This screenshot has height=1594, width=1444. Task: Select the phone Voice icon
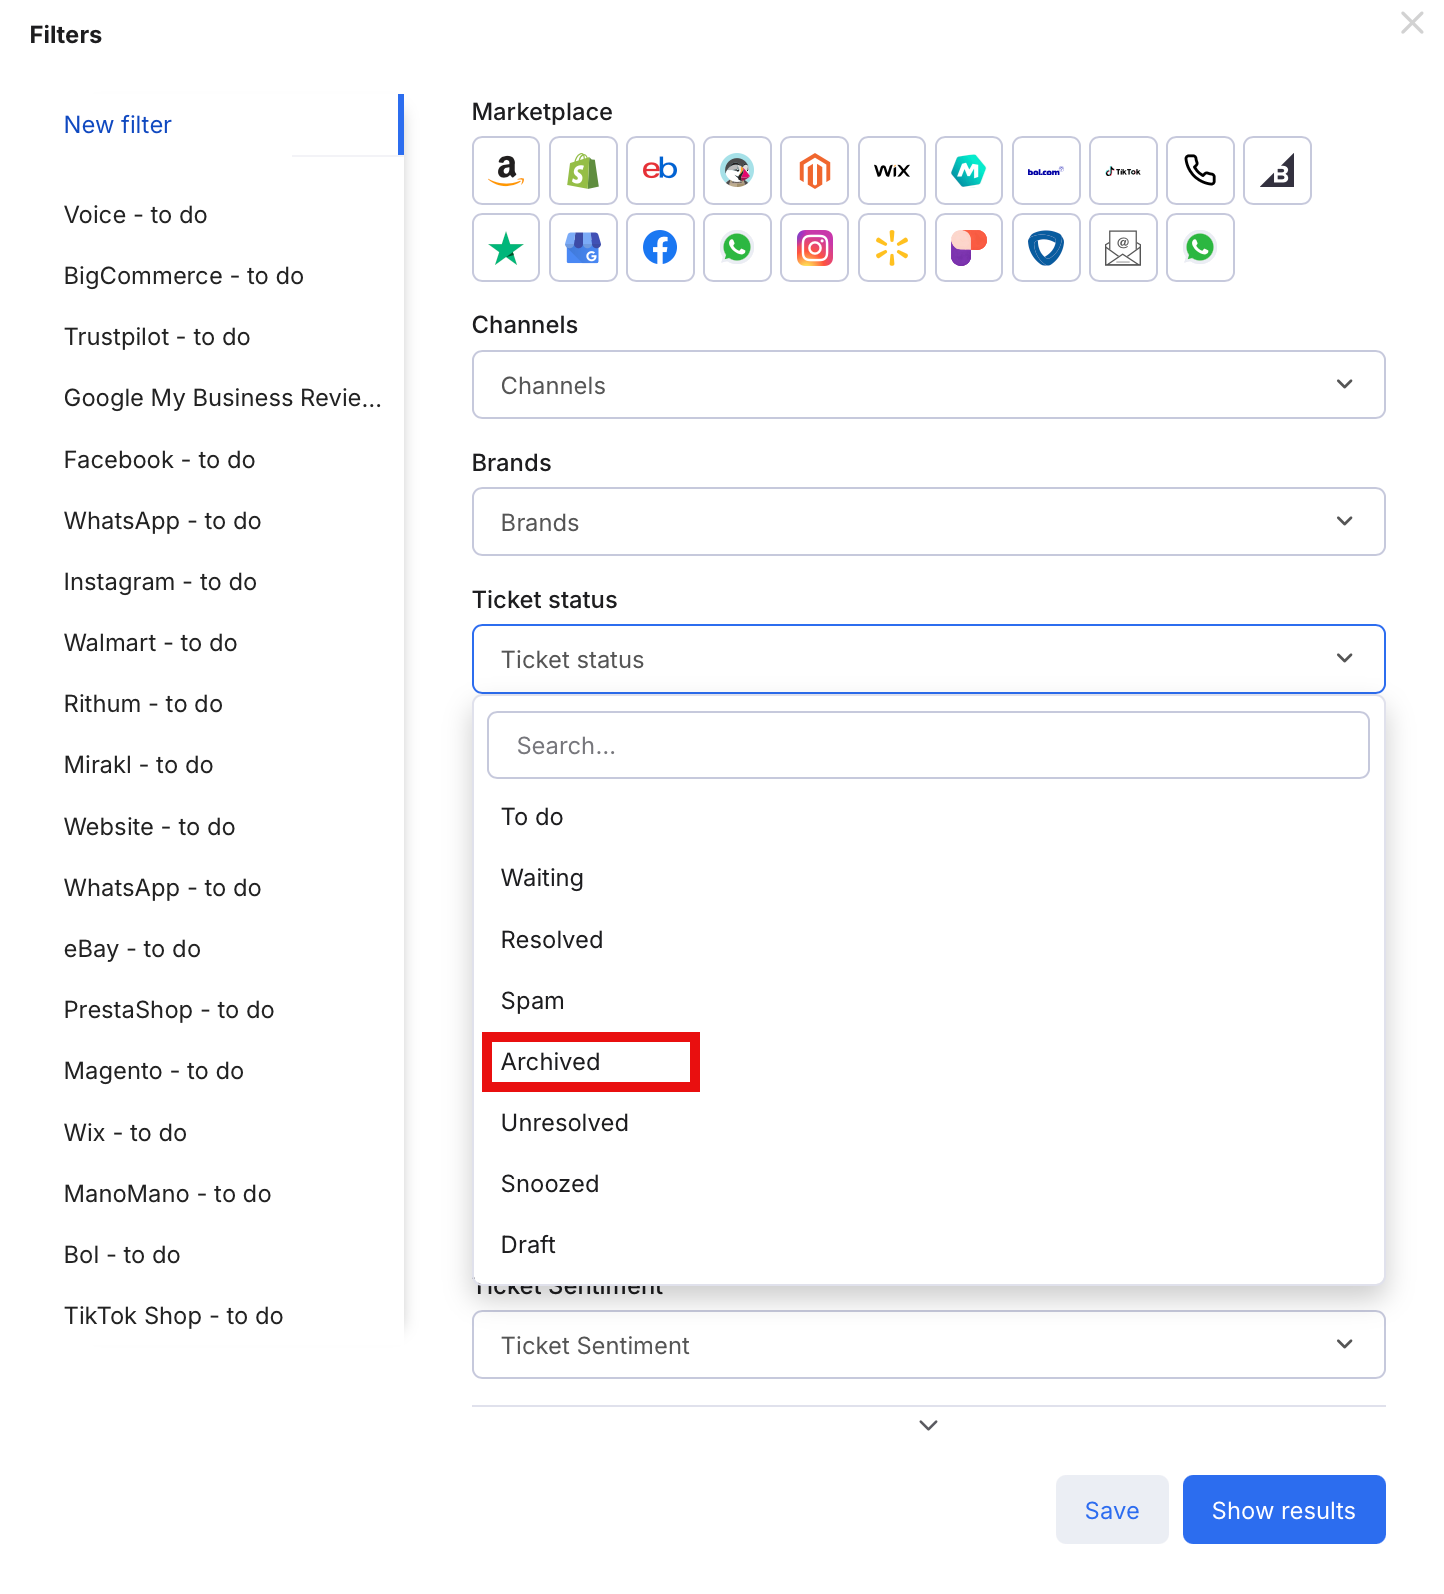coord(1200,171)
